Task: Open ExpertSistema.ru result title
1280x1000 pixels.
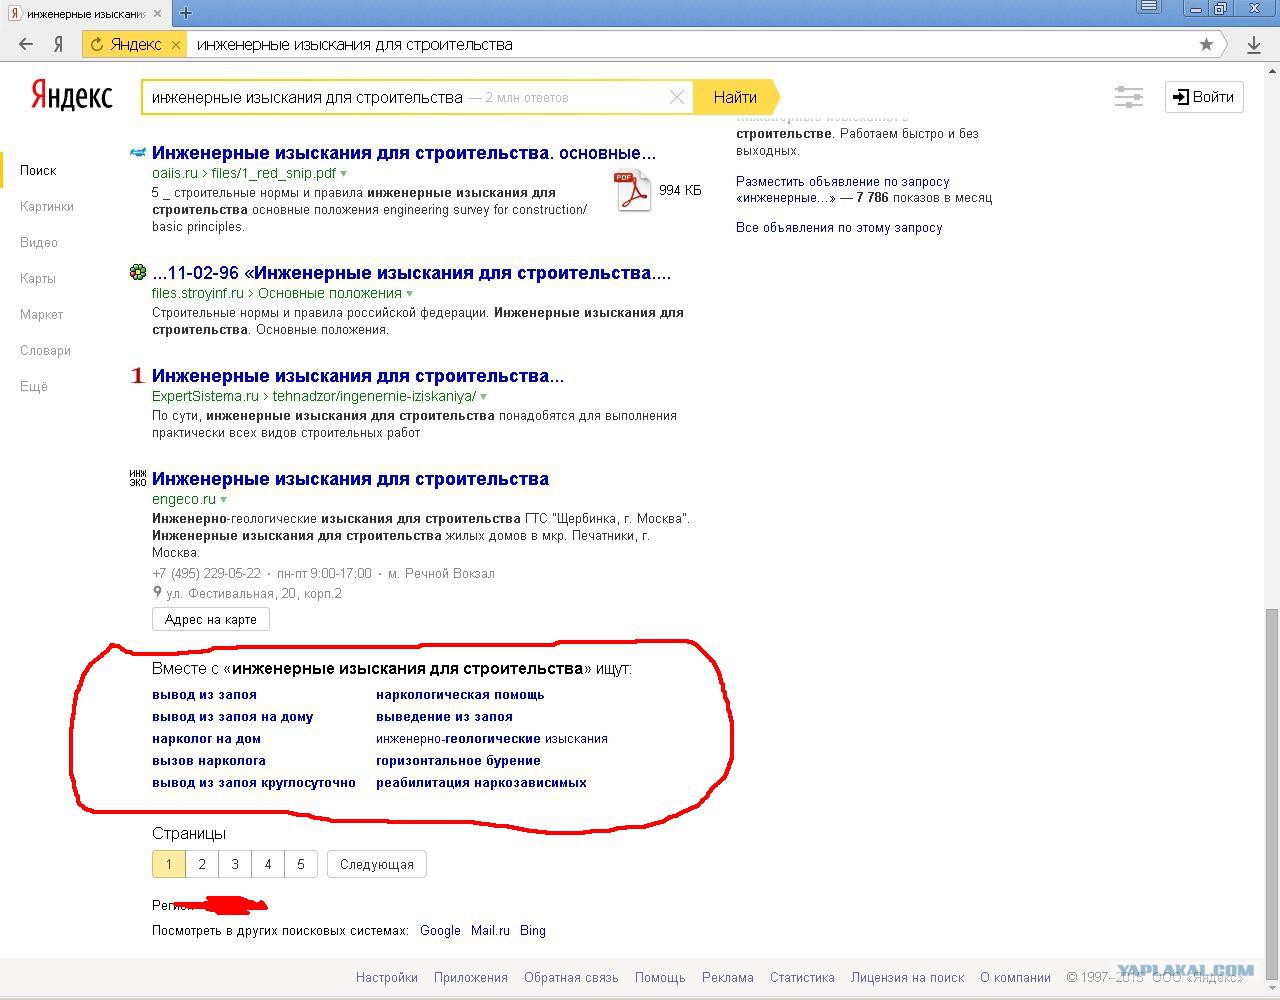Action: tap(358, 376)
